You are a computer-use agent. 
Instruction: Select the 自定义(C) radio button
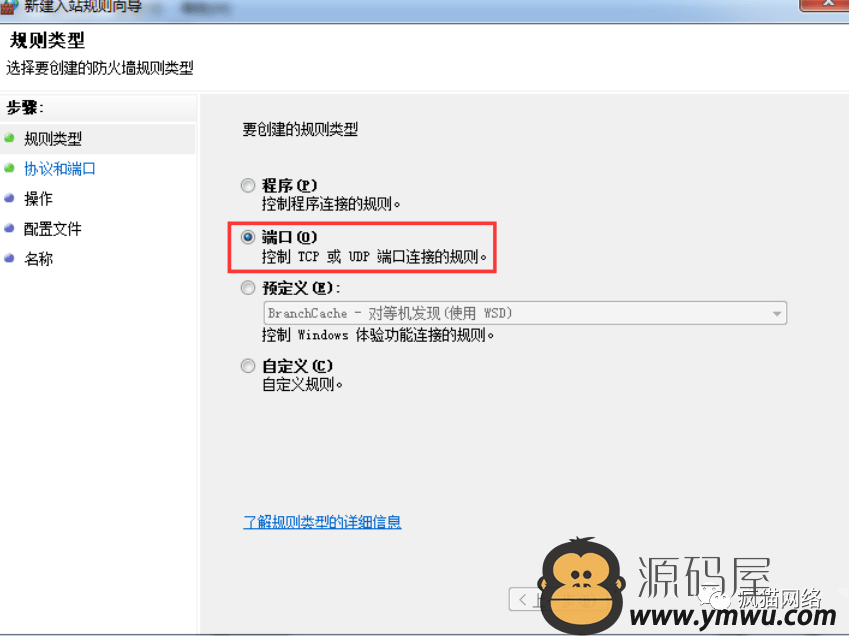(248, 366)
